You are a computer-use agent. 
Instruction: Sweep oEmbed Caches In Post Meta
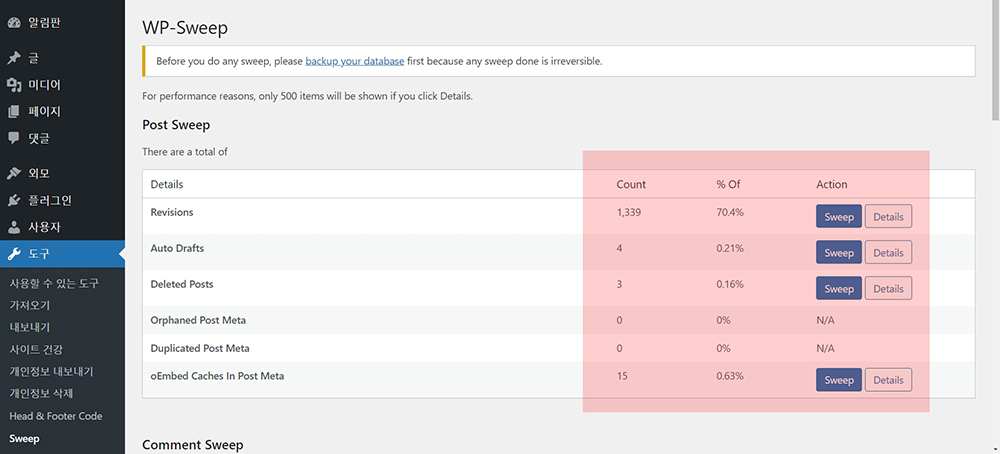pyautogui.click(x=839, y=379)
